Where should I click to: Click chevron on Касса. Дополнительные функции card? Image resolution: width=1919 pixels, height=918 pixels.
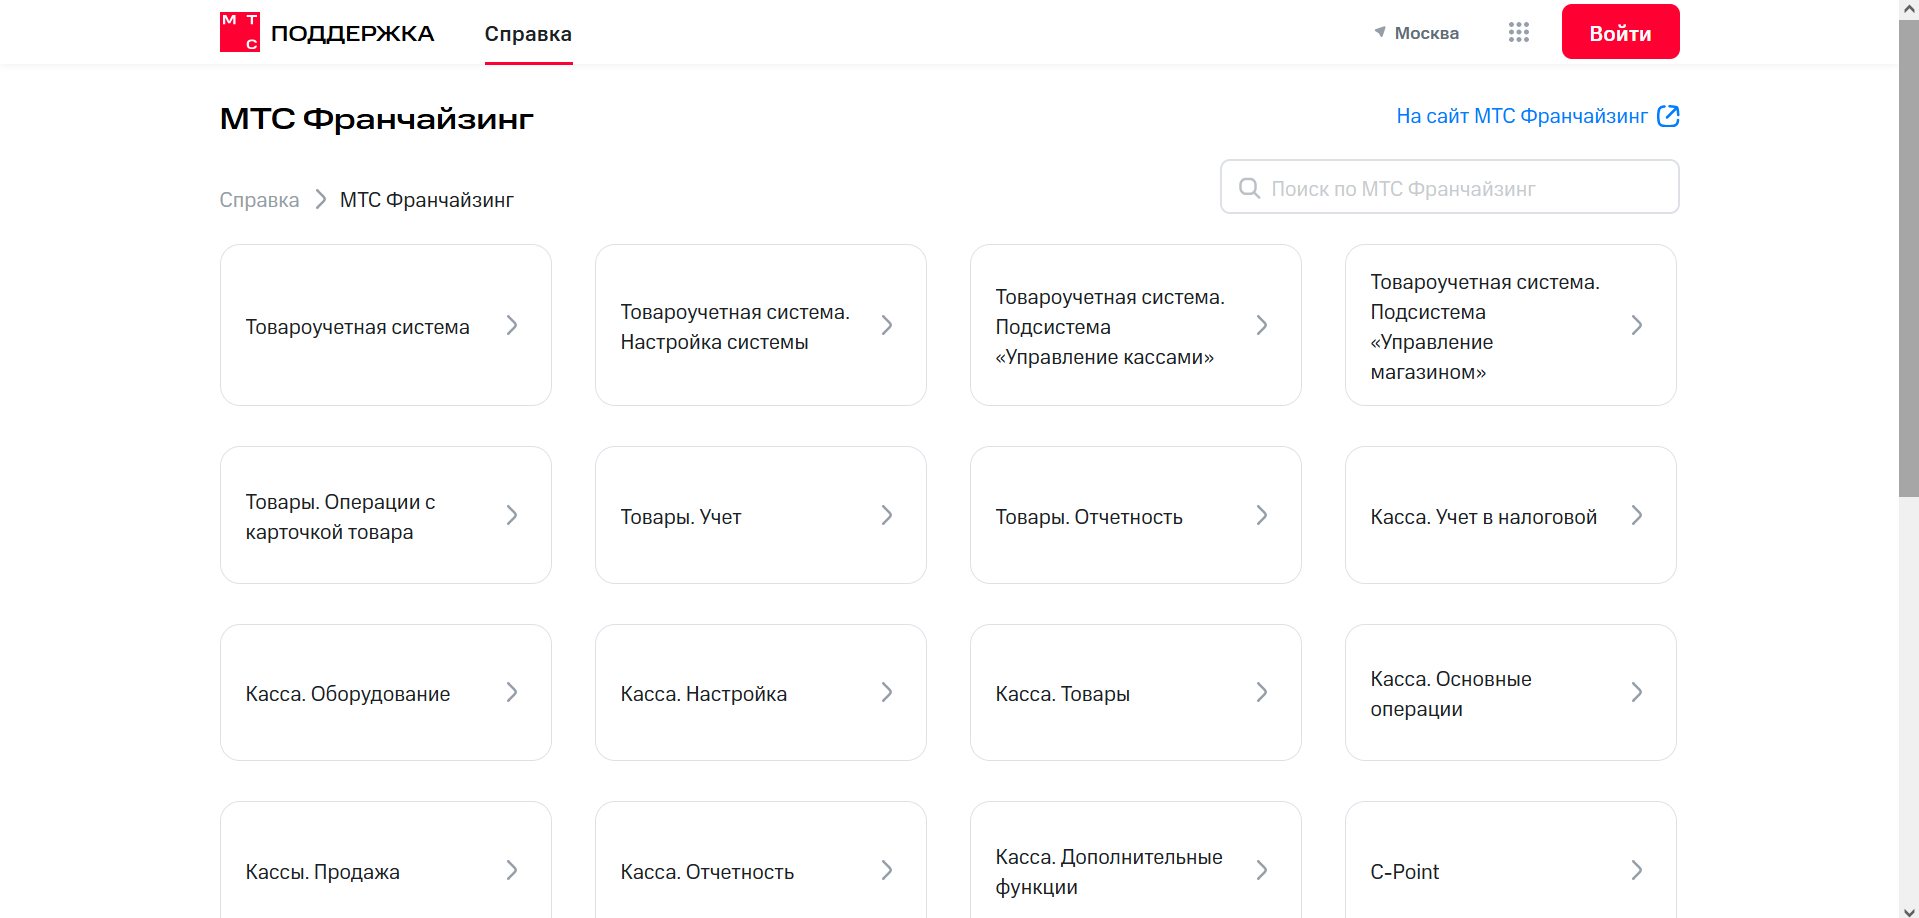coord(1262,870)
